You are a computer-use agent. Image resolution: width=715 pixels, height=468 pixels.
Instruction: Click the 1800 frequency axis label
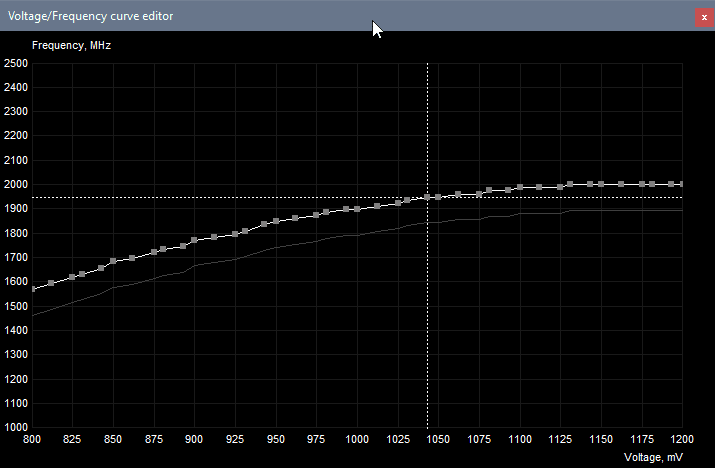16,233
